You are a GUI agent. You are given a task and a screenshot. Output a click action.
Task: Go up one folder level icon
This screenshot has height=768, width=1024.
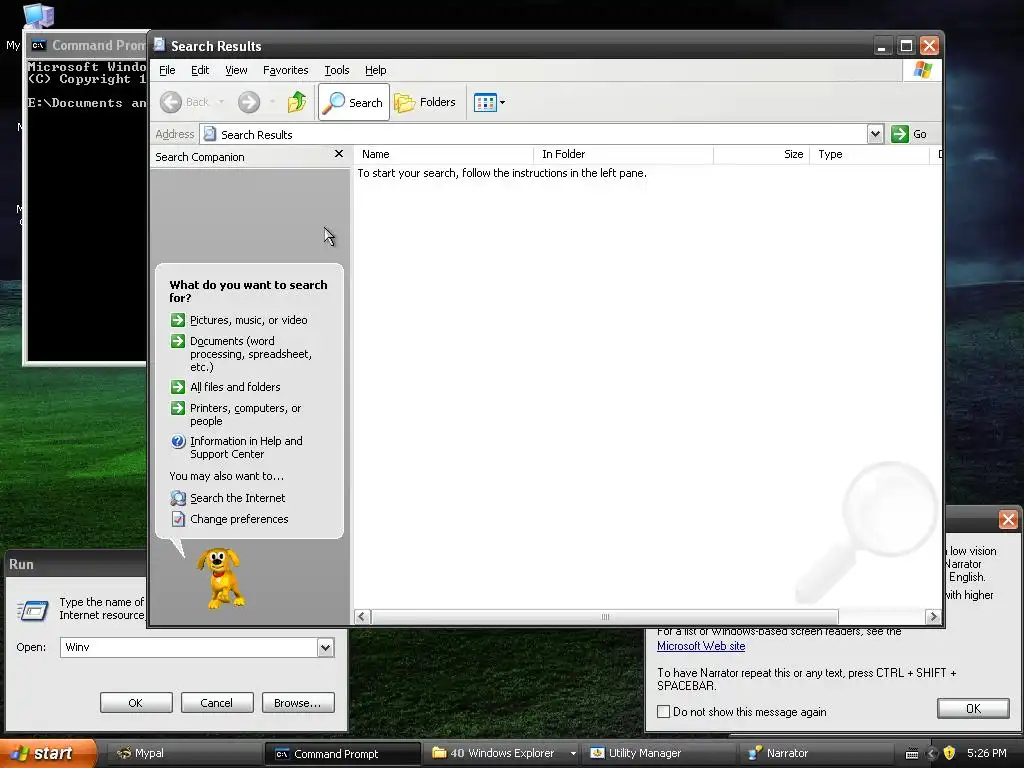[x=297, y=102]
